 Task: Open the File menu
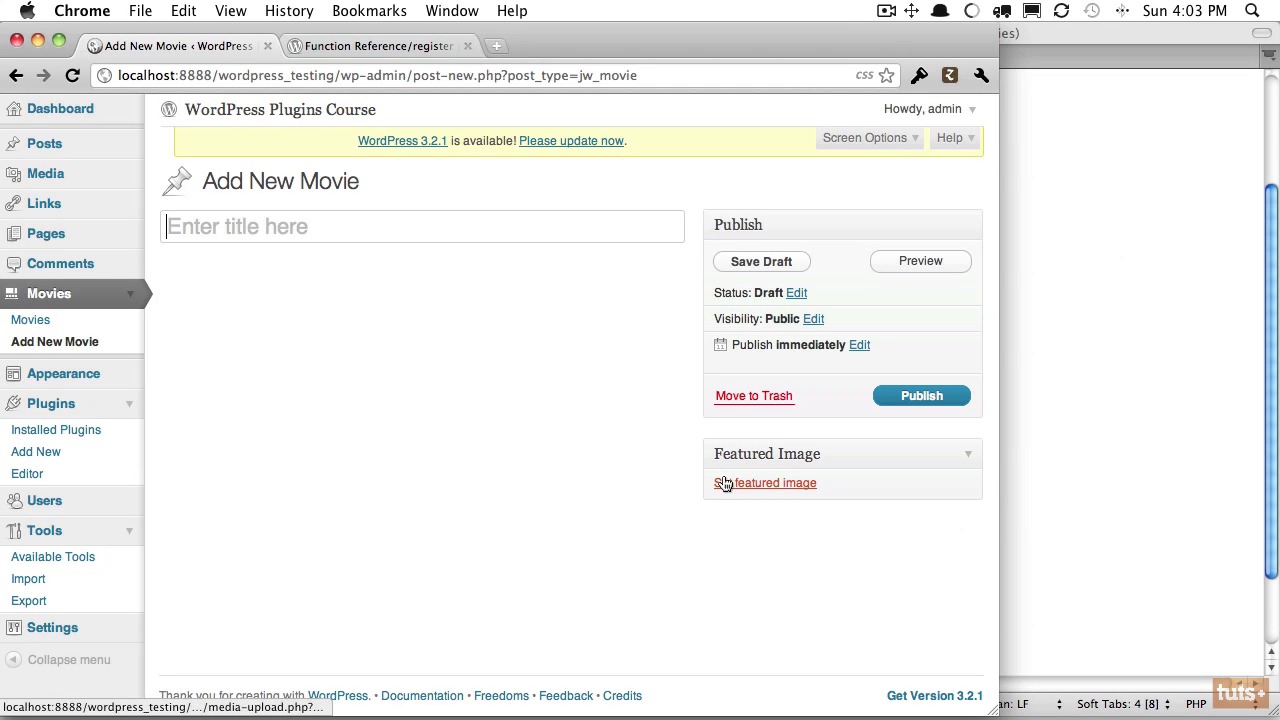coord(140,11)
